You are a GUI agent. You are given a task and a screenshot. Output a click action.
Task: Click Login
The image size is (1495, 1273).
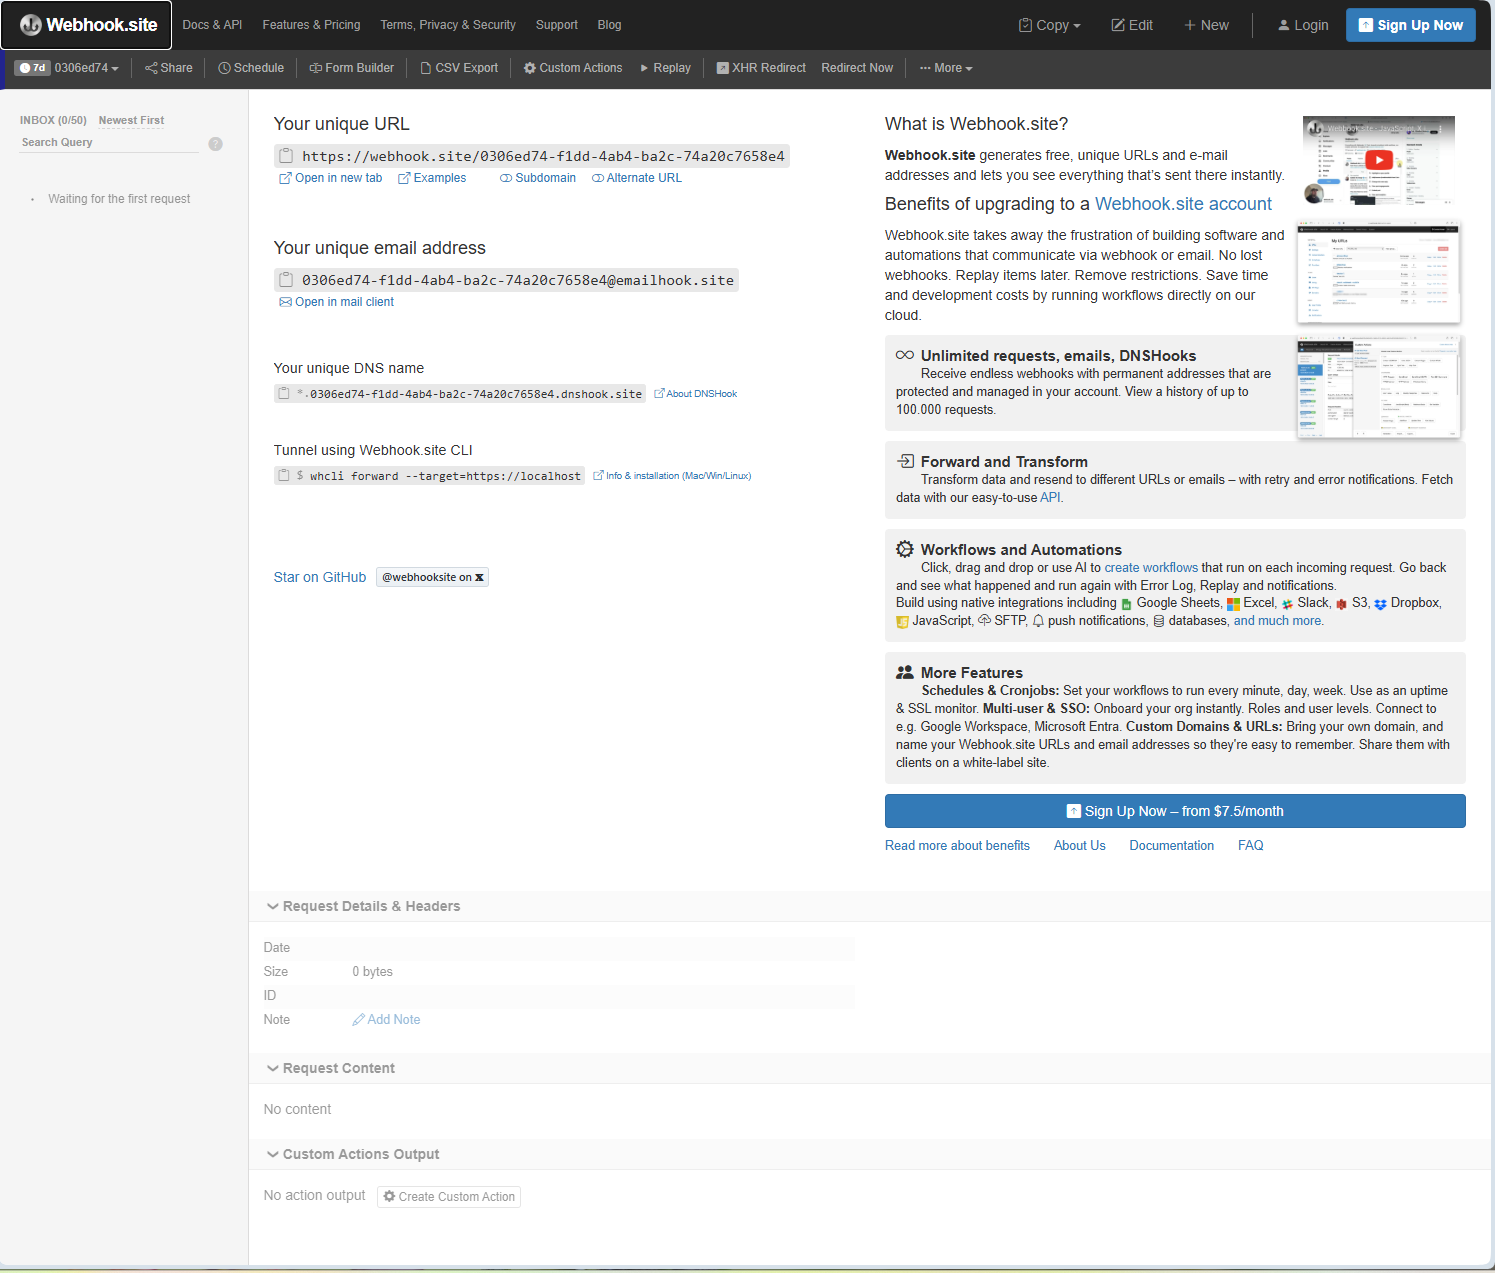click(1303, 25)
